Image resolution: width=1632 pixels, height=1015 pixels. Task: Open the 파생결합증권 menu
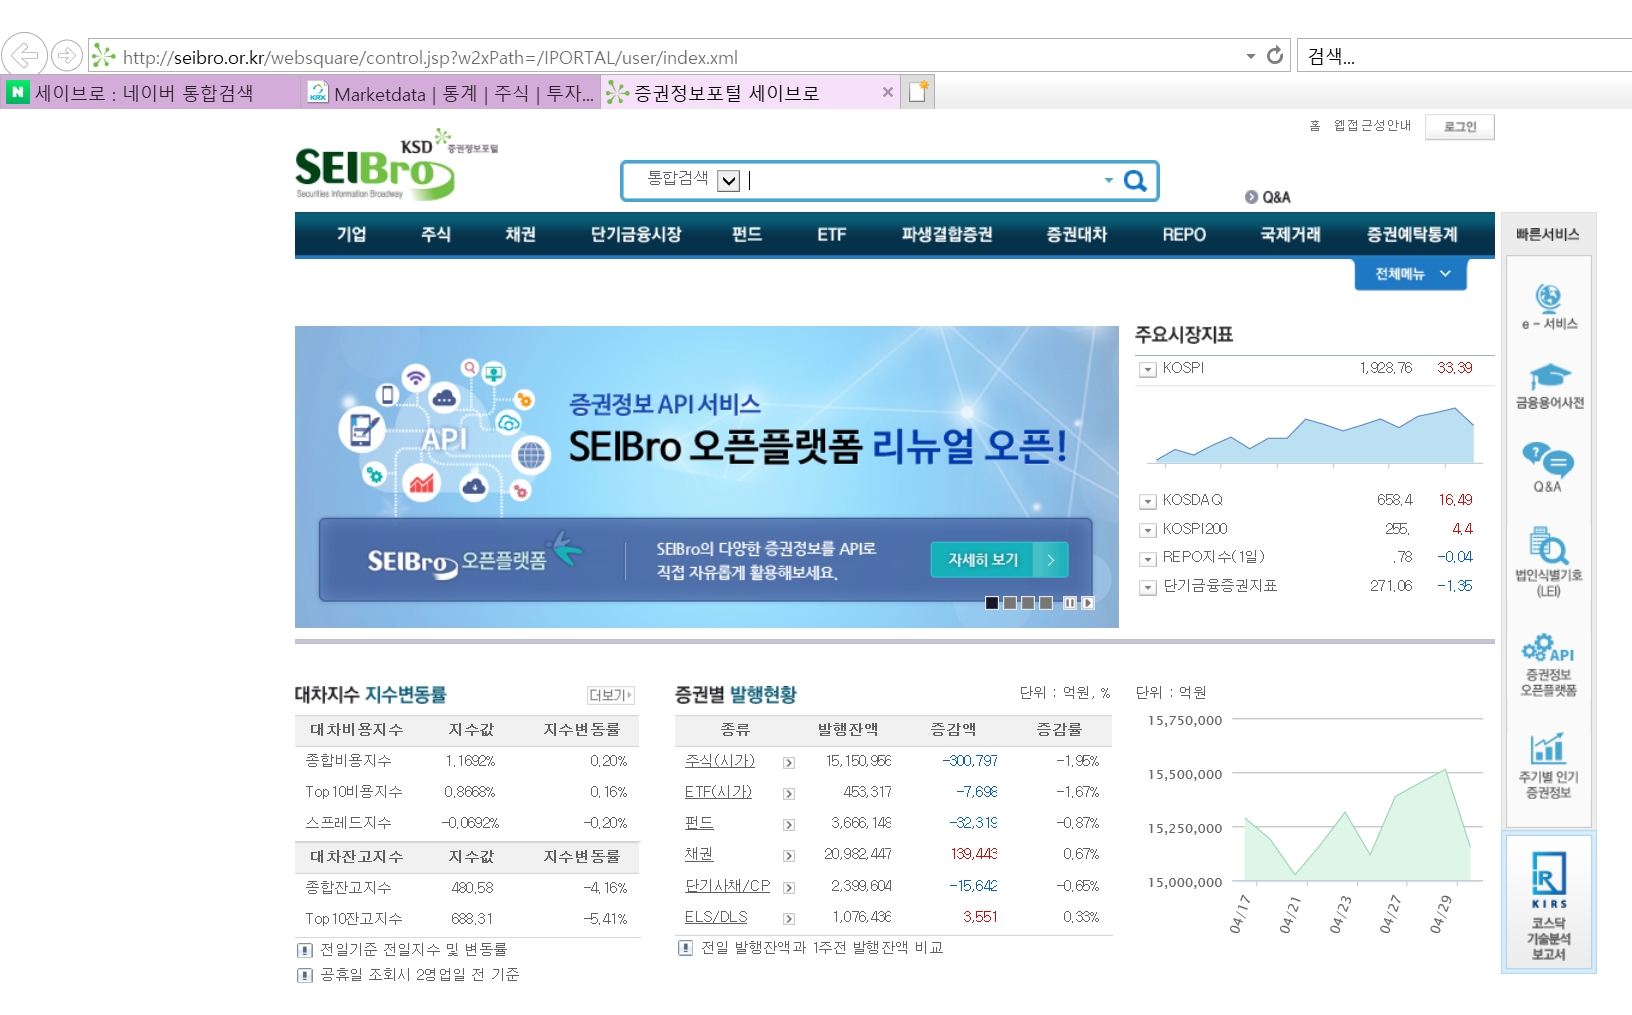(x=947, y=234)
